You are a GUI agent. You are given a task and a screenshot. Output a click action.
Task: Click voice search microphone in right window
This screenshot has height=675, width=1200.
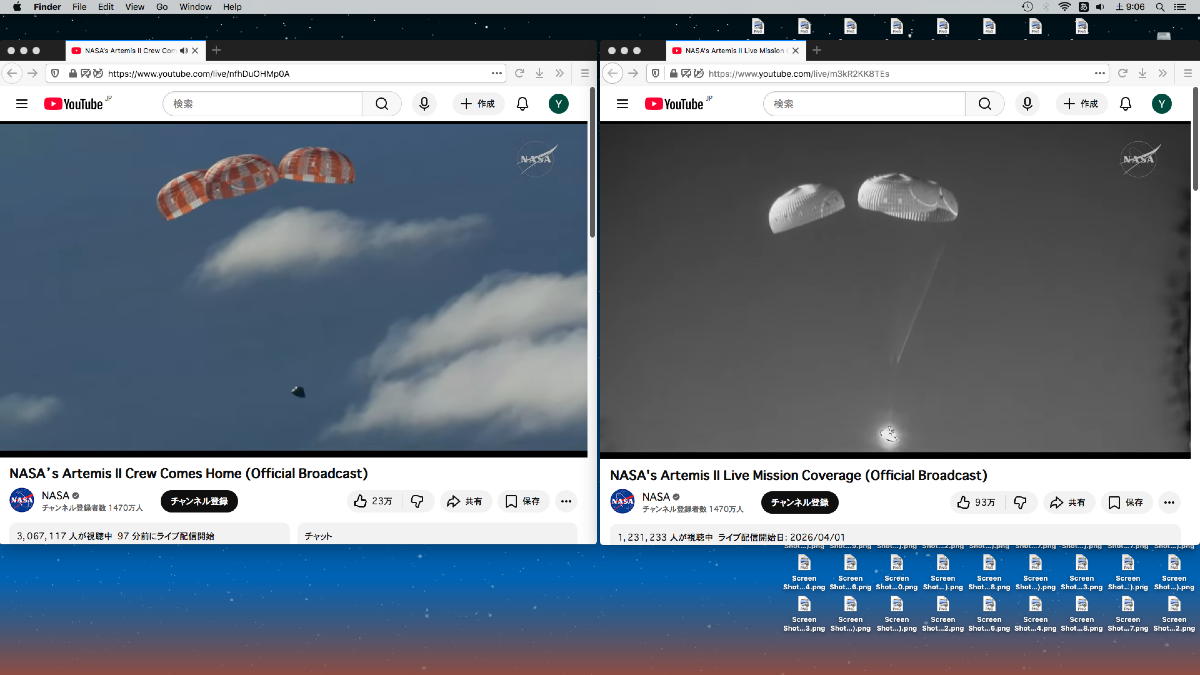(1026, 104)
